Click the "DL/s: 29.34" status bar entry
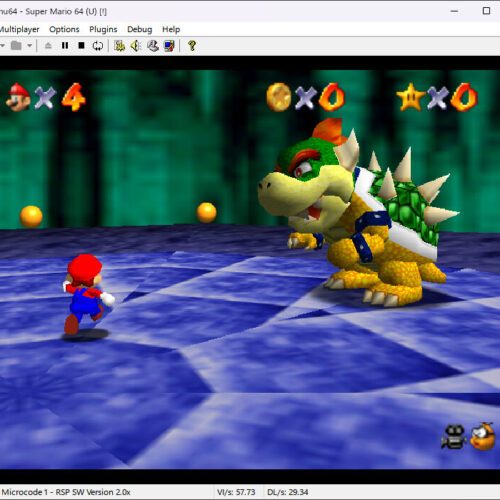 click(x=288, y=492)
